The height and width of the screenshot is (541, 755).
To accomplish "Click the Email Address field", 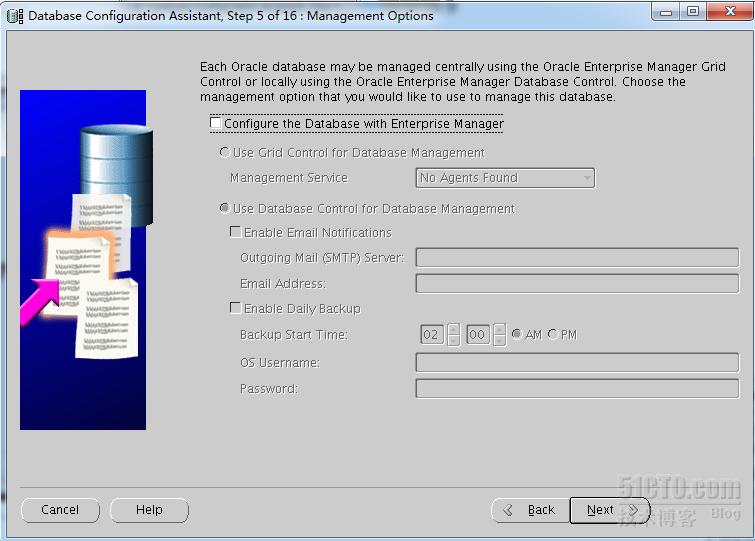I will [x=577, y=283].
